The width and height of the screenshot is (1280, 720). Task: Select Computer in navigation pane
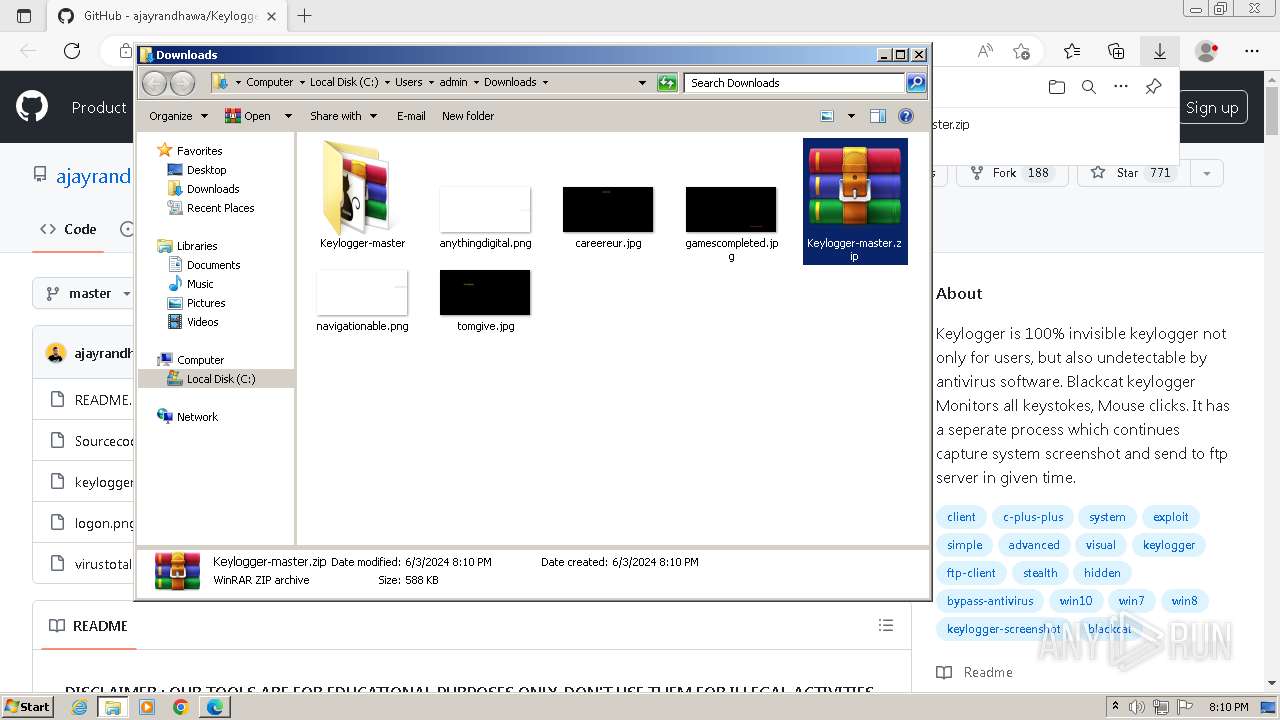[x=200, y=360]
